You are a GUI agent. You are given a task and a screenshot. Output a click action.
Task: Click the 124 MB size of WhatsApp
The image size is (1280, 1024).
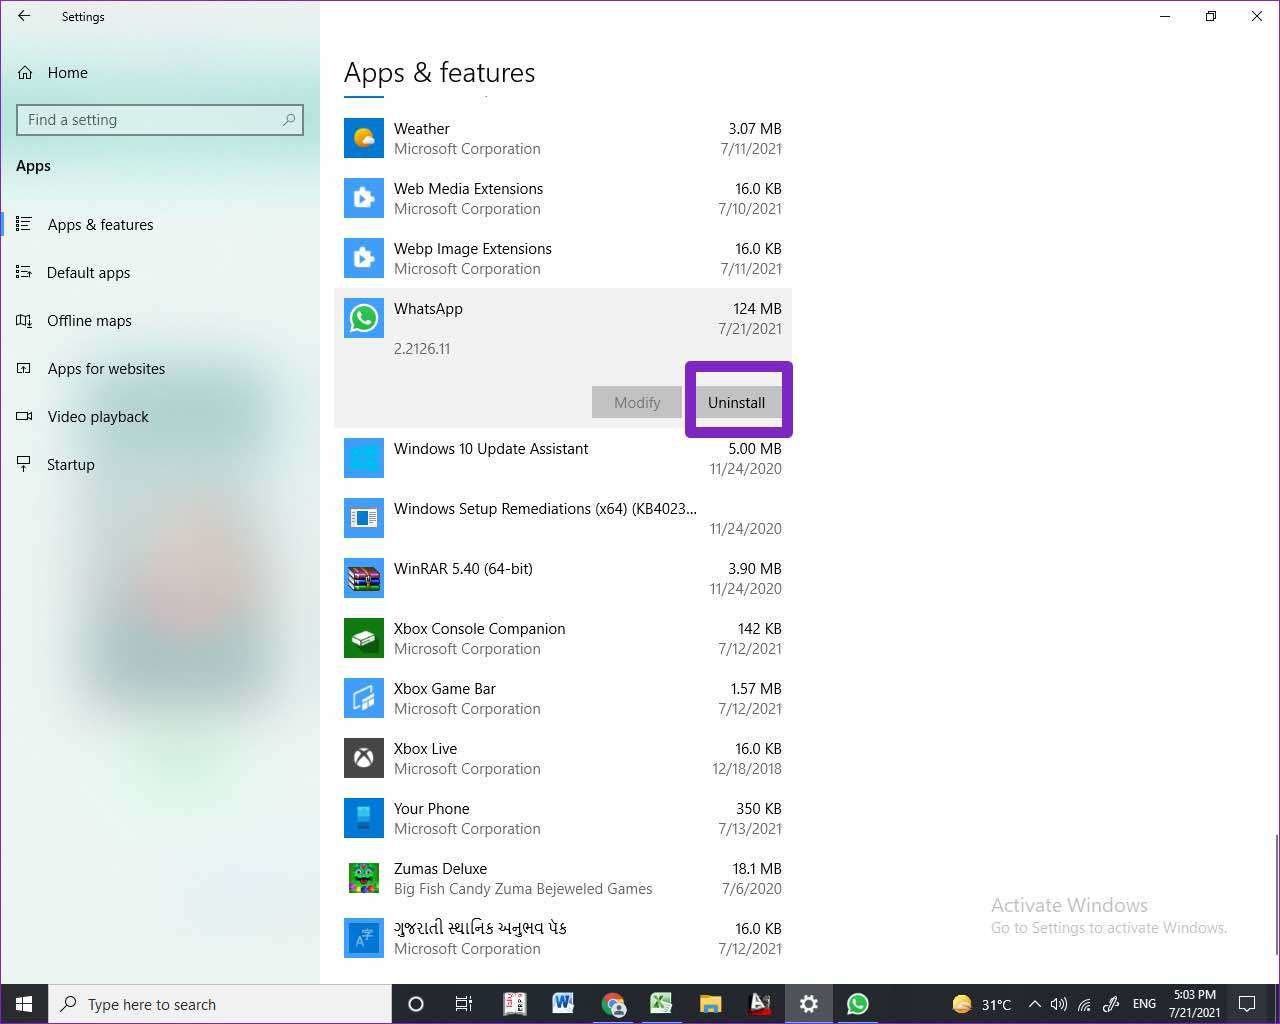pos(757,308)
